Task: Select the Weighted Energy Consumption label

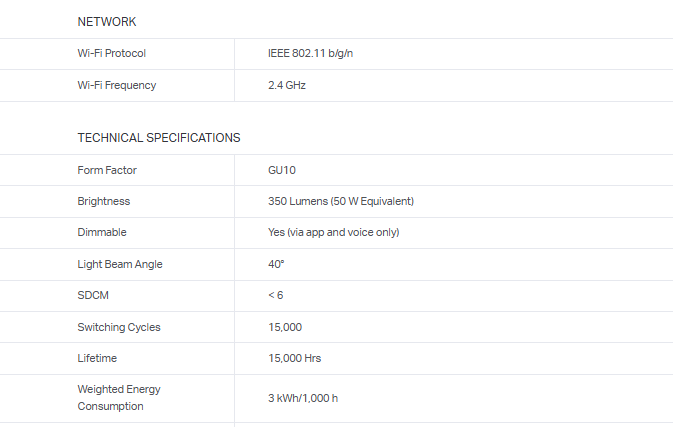Action: (119, 397)
